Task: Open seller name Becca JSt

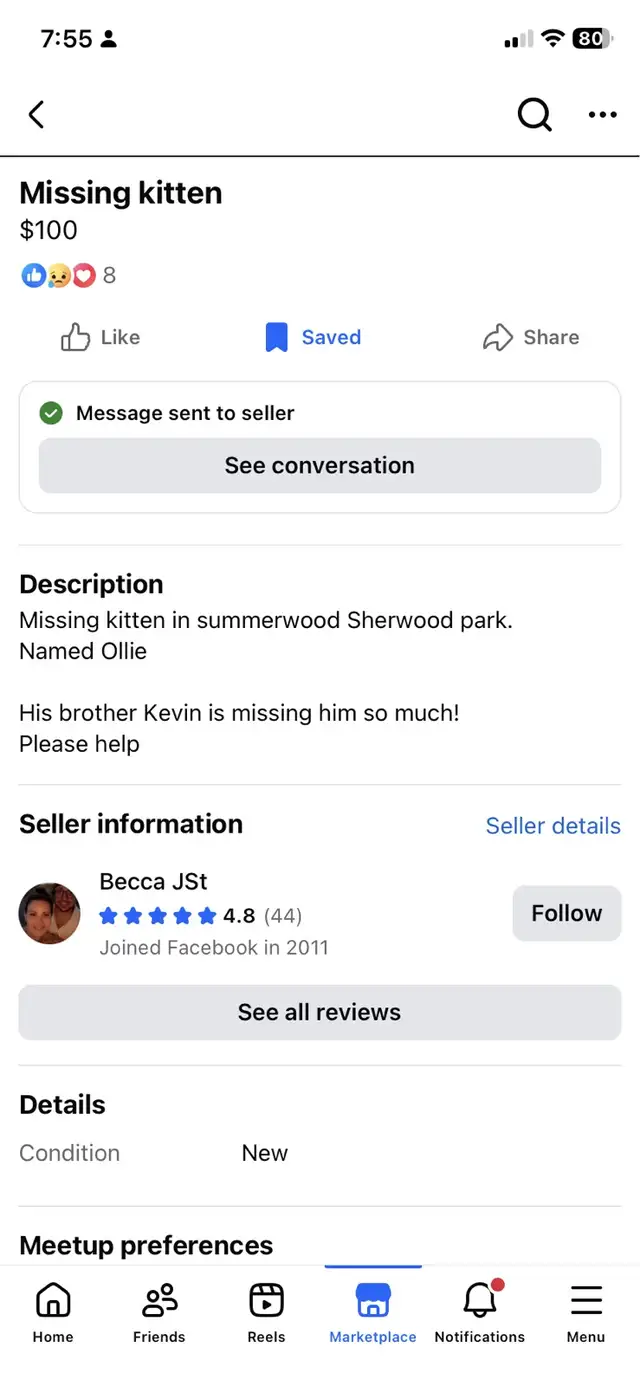Action: [x=153, y=882]
